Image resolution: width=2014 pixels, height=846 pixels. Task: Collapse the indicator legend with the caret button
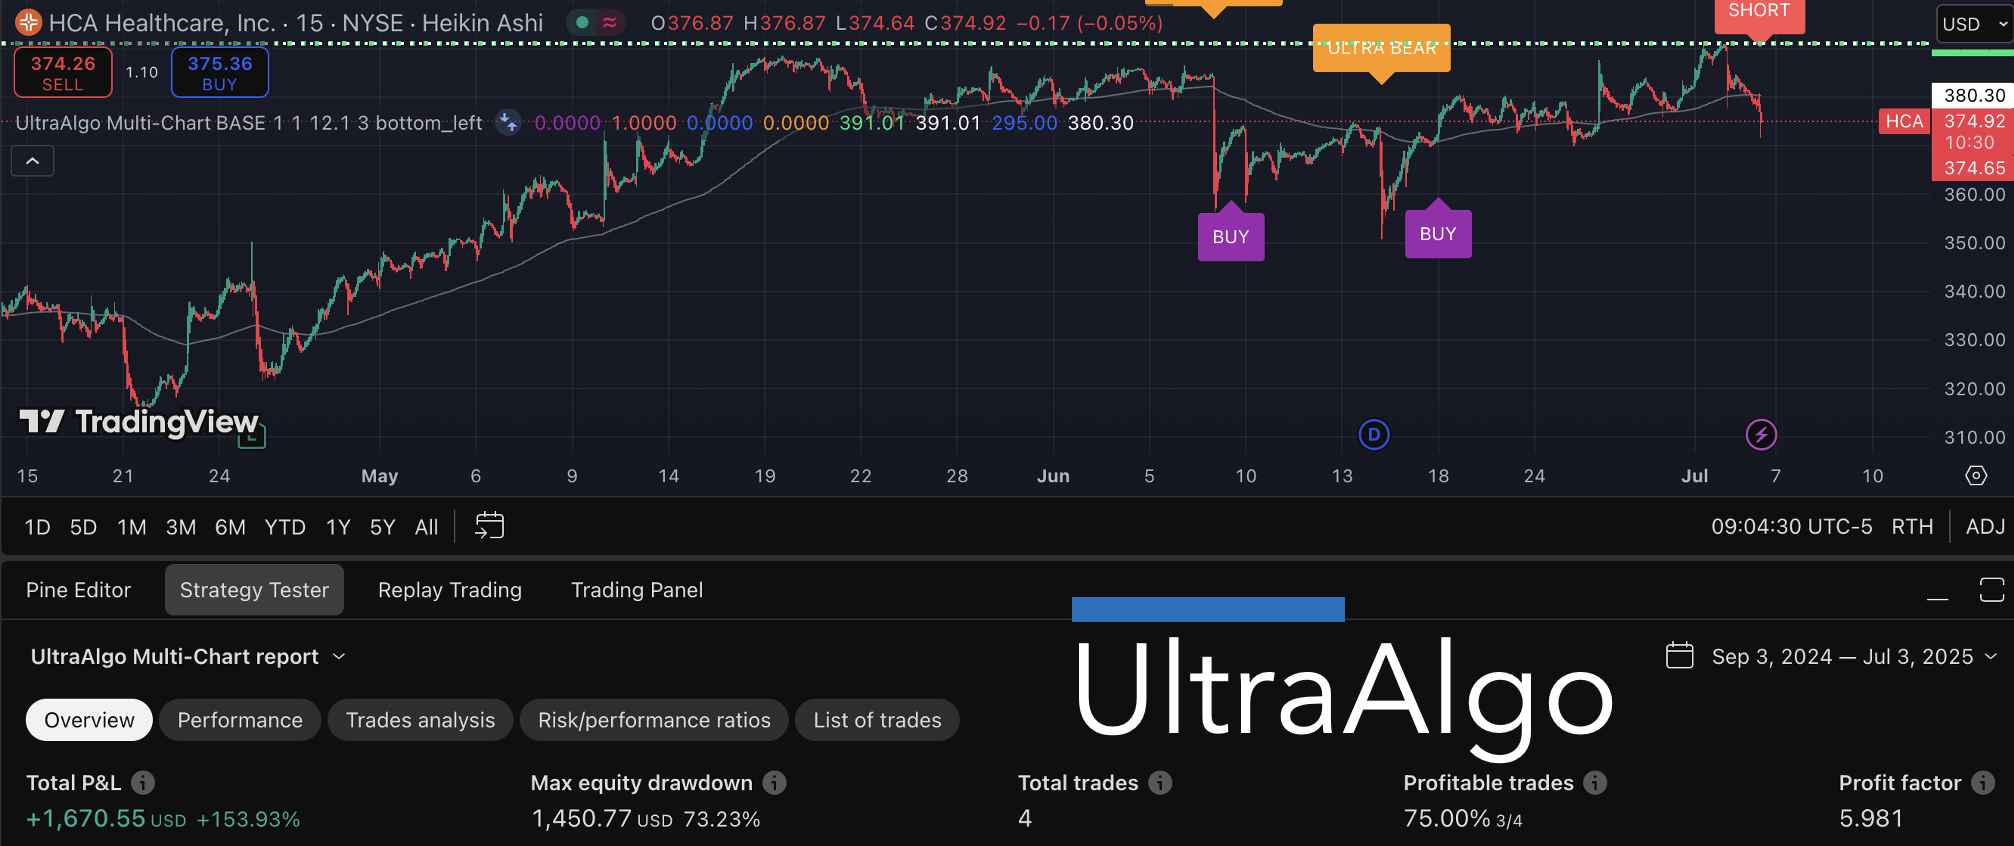click(x=32, y=161)
